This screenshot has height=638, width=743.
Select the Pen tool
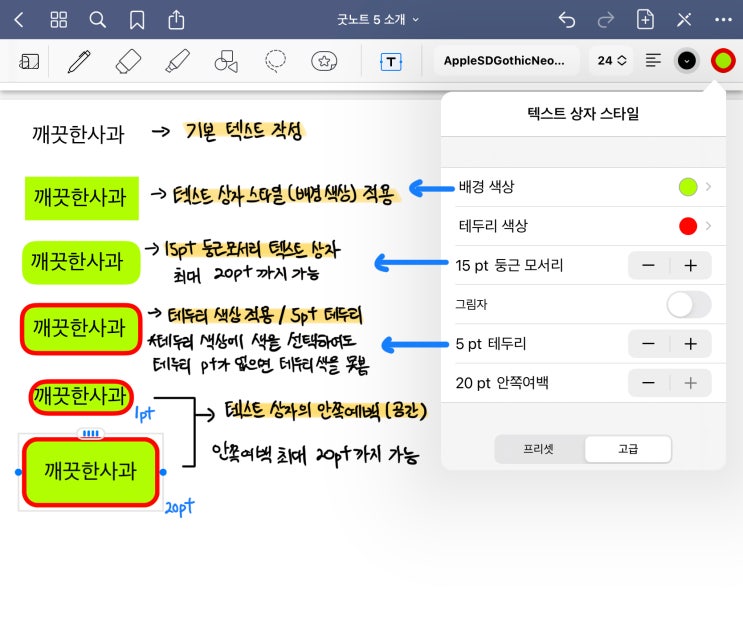point(79,61)
